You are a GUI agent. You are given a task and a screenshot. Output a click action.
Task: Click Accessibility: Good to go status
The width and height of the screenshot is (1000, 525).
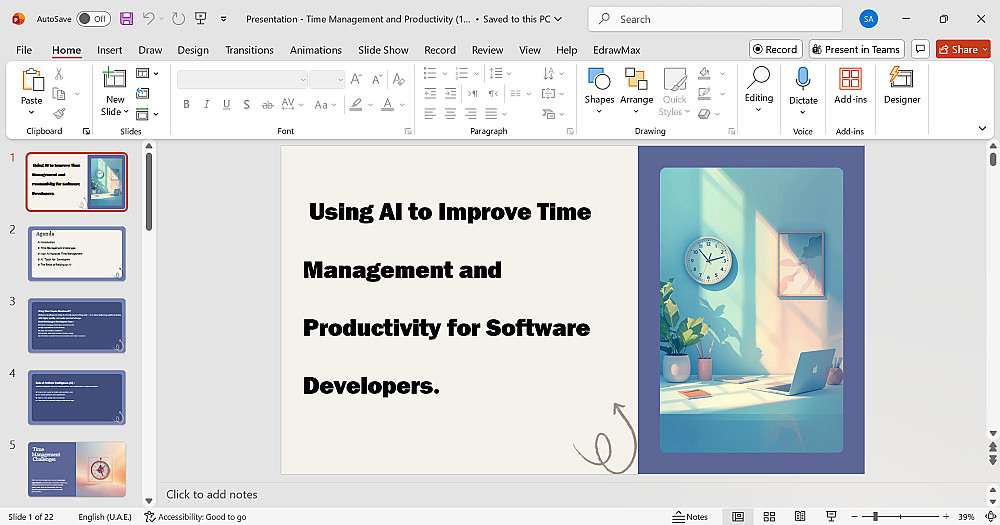195,517
